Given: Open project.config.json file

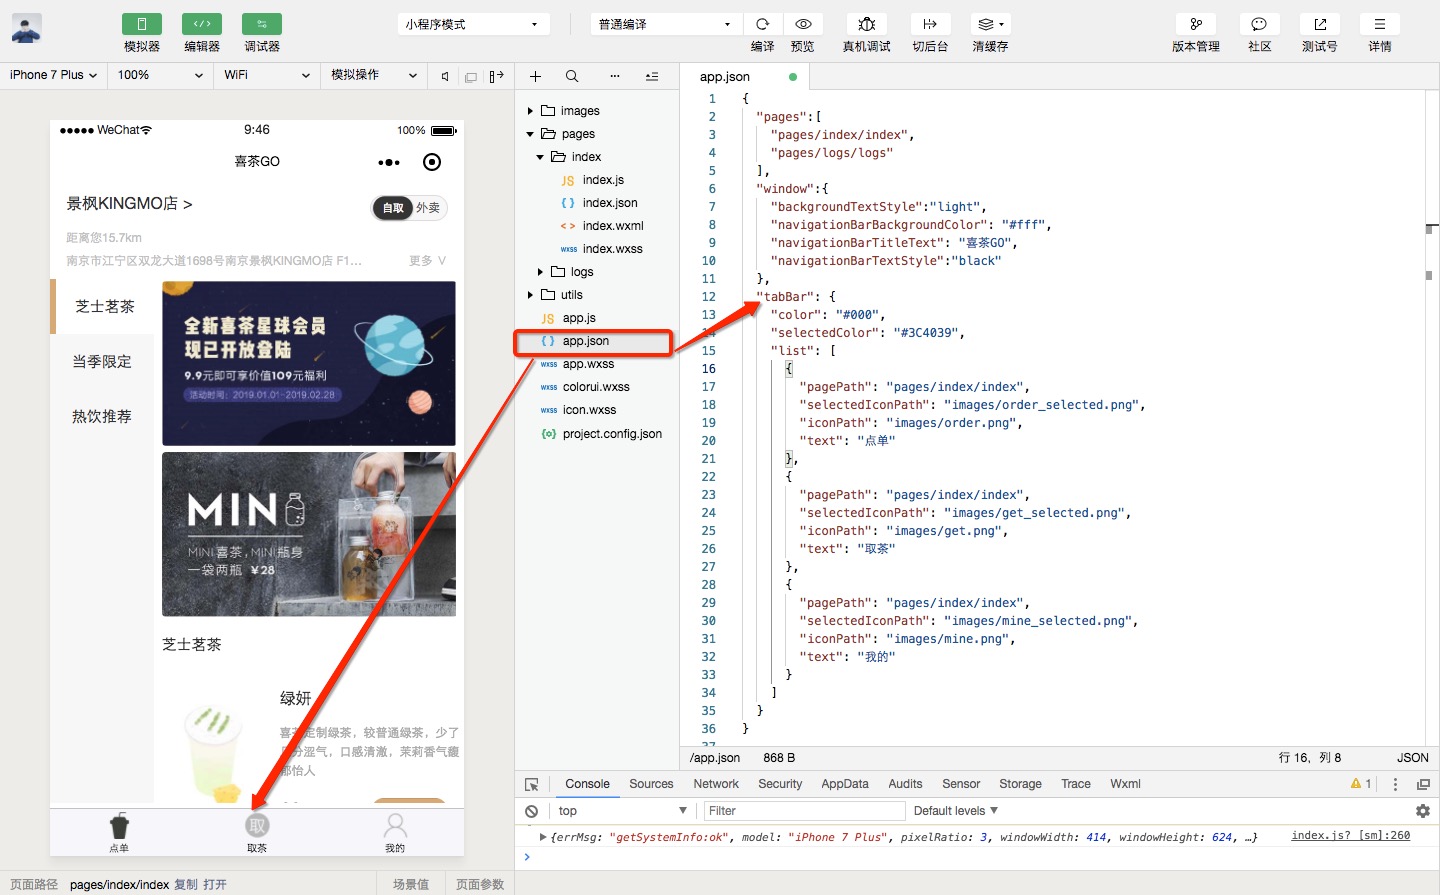Looking at the screenshot, I should pos(612,434).
